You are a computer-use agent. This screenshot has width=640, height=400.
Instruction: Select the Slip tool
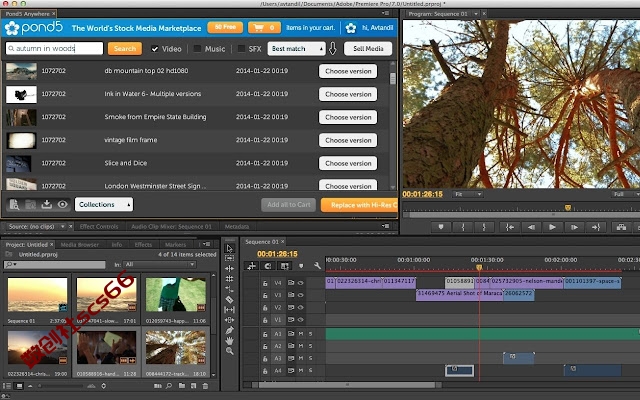pos(230,310)
